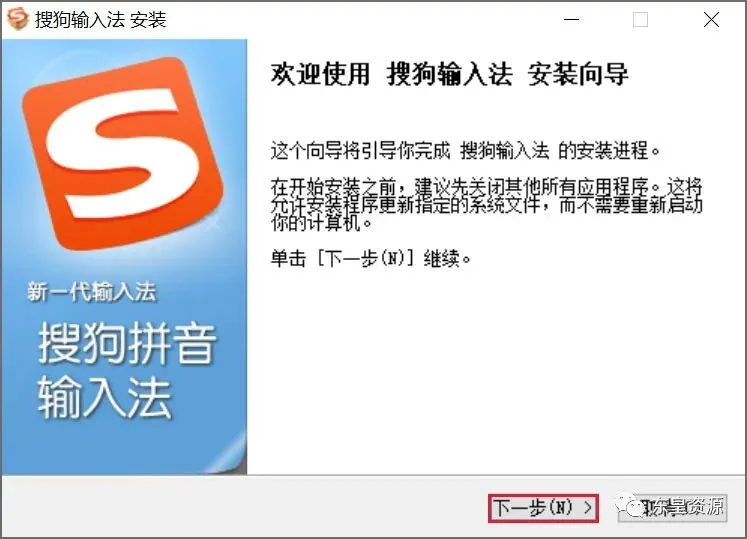Click the 欢迎使用 搜狗输入法 安装向导 heading
Image resolution: width=747 pixels, height=539 pixels.
449,74
